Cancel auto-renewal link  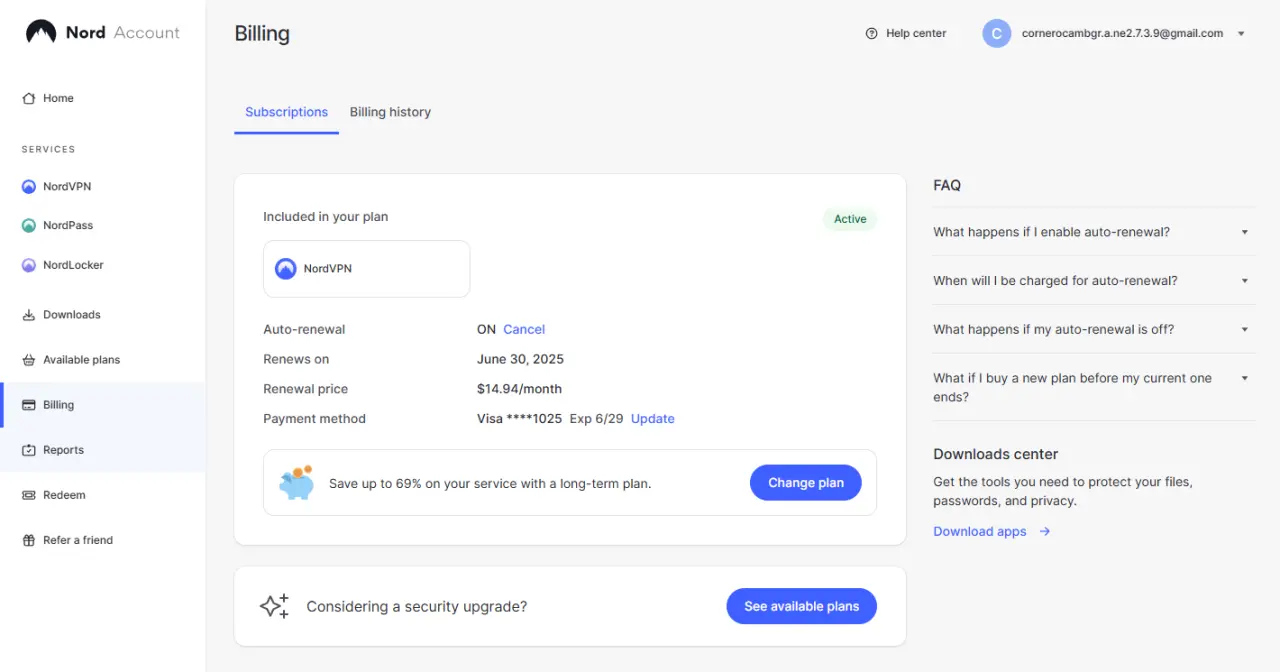click(524, 329)
